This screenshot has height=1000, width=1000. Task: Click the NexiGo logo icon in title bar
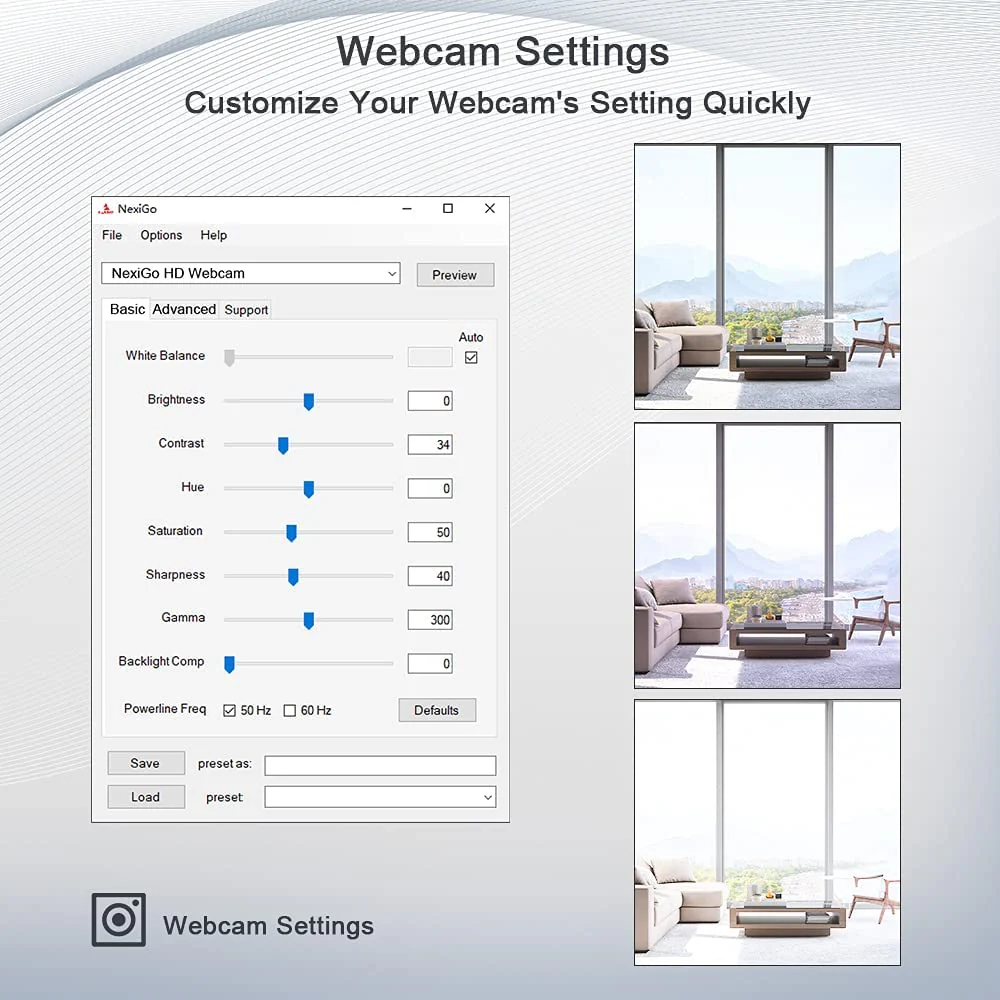105,209
